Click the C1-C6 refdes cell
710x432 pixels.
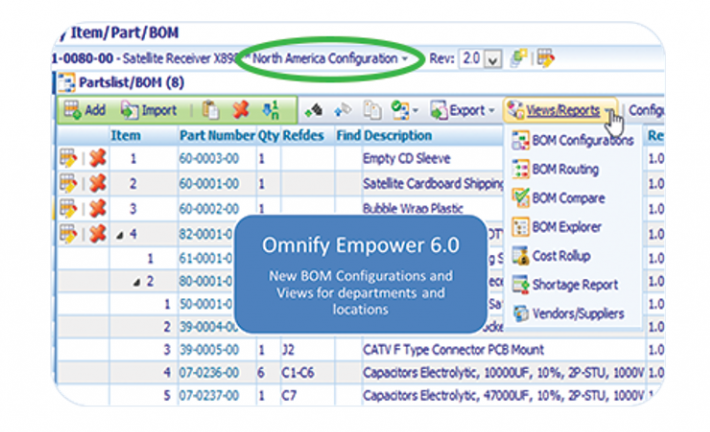(x=297, y=373)
